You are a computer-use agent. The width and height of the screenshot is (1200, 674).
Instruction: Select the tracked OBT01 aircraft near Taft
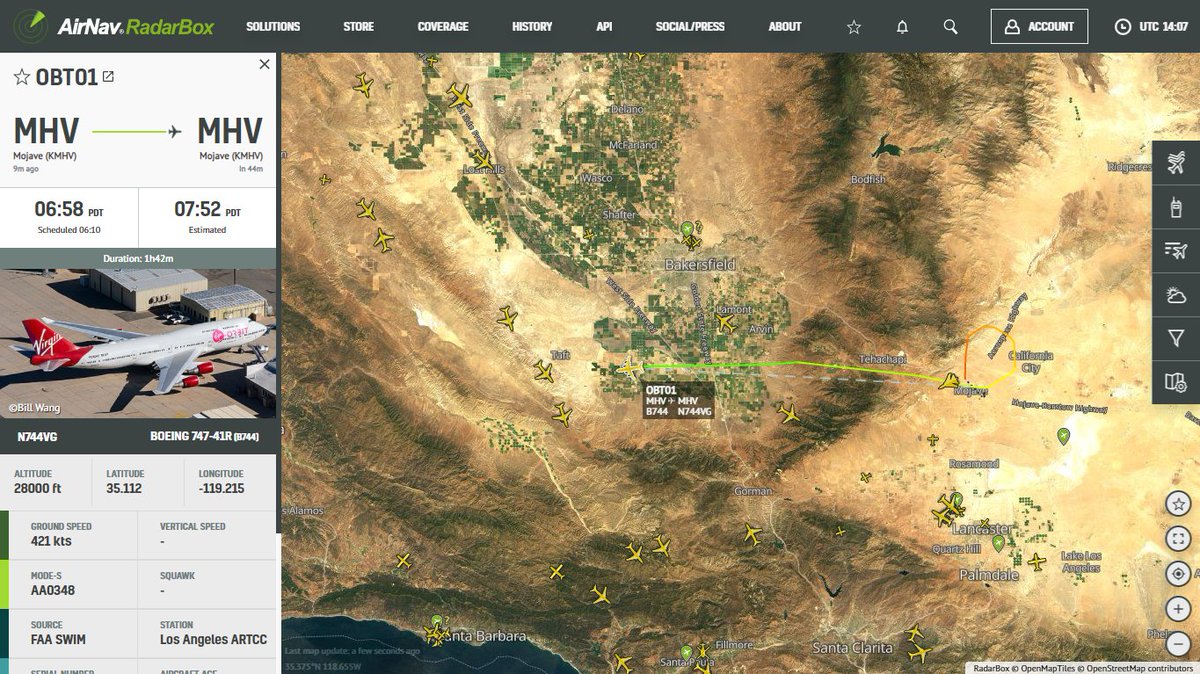point(630,368)
